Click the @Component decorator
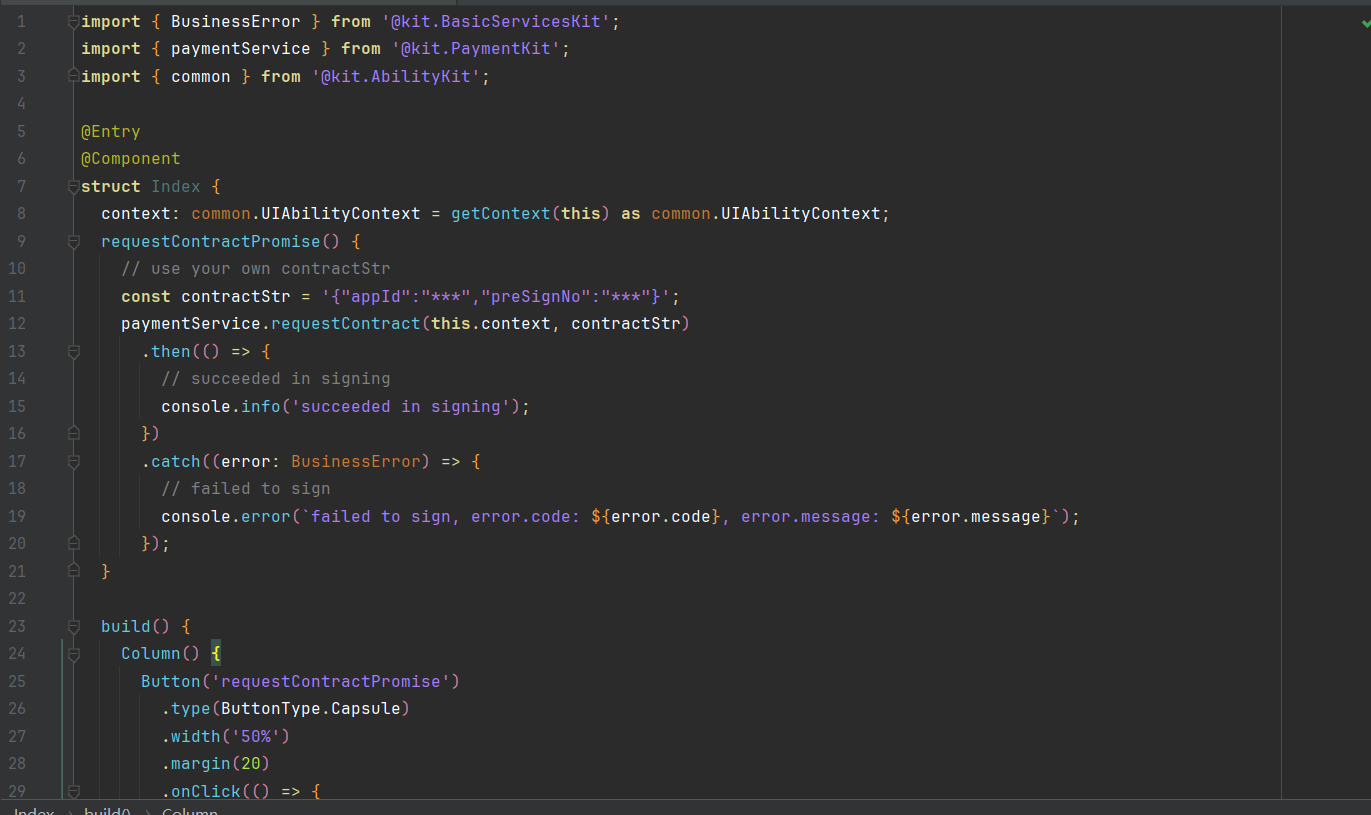1371x815 pixels. (x=131, y=159)
